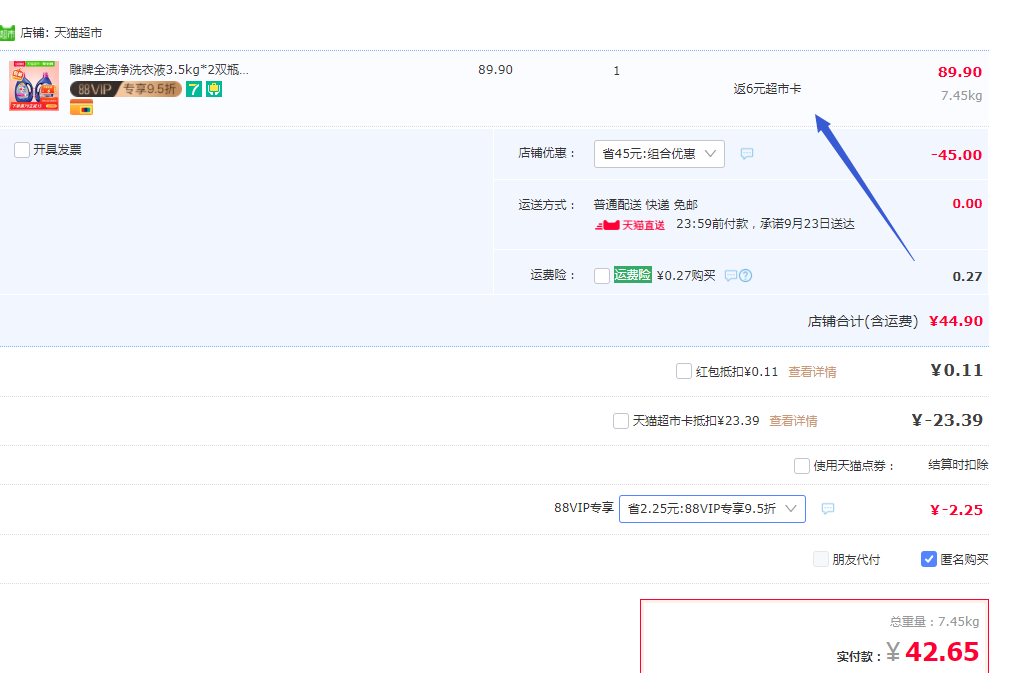Click the green 运费险 badge
1027x673 pixels.
(633, 275)
